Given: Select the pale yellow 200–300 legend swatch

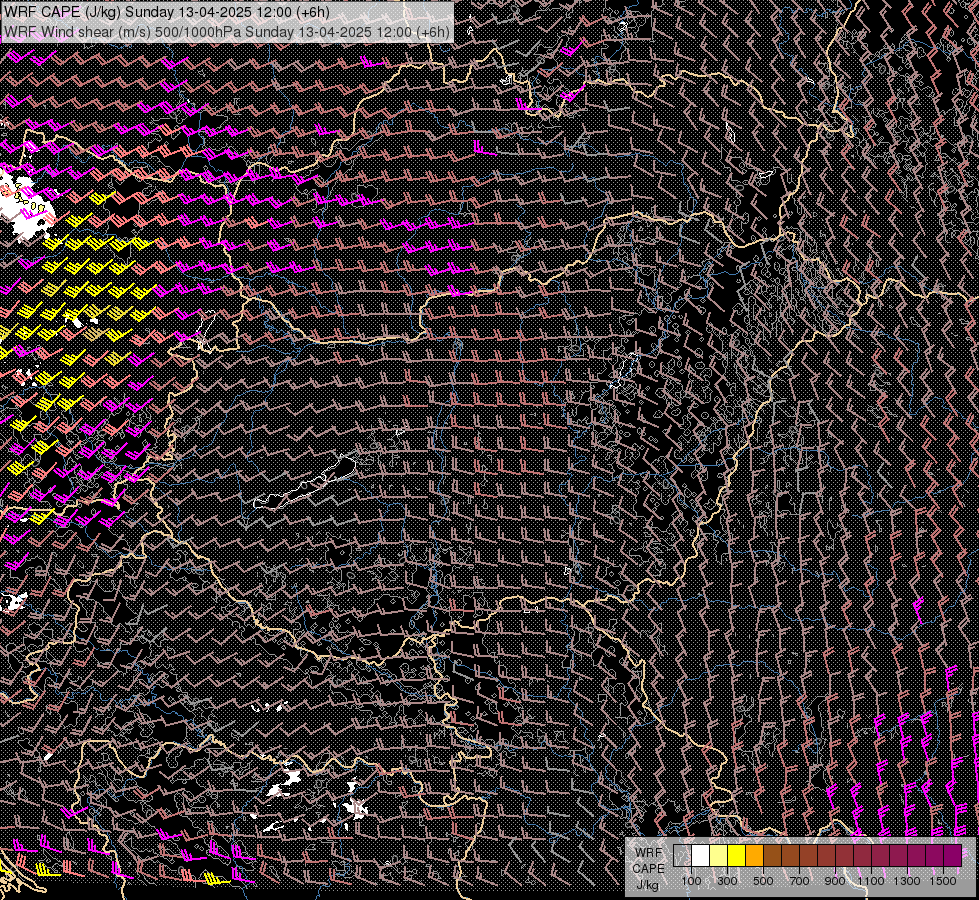Looking at the screenshot, I should pyautogui.click(x=719, y=856).
